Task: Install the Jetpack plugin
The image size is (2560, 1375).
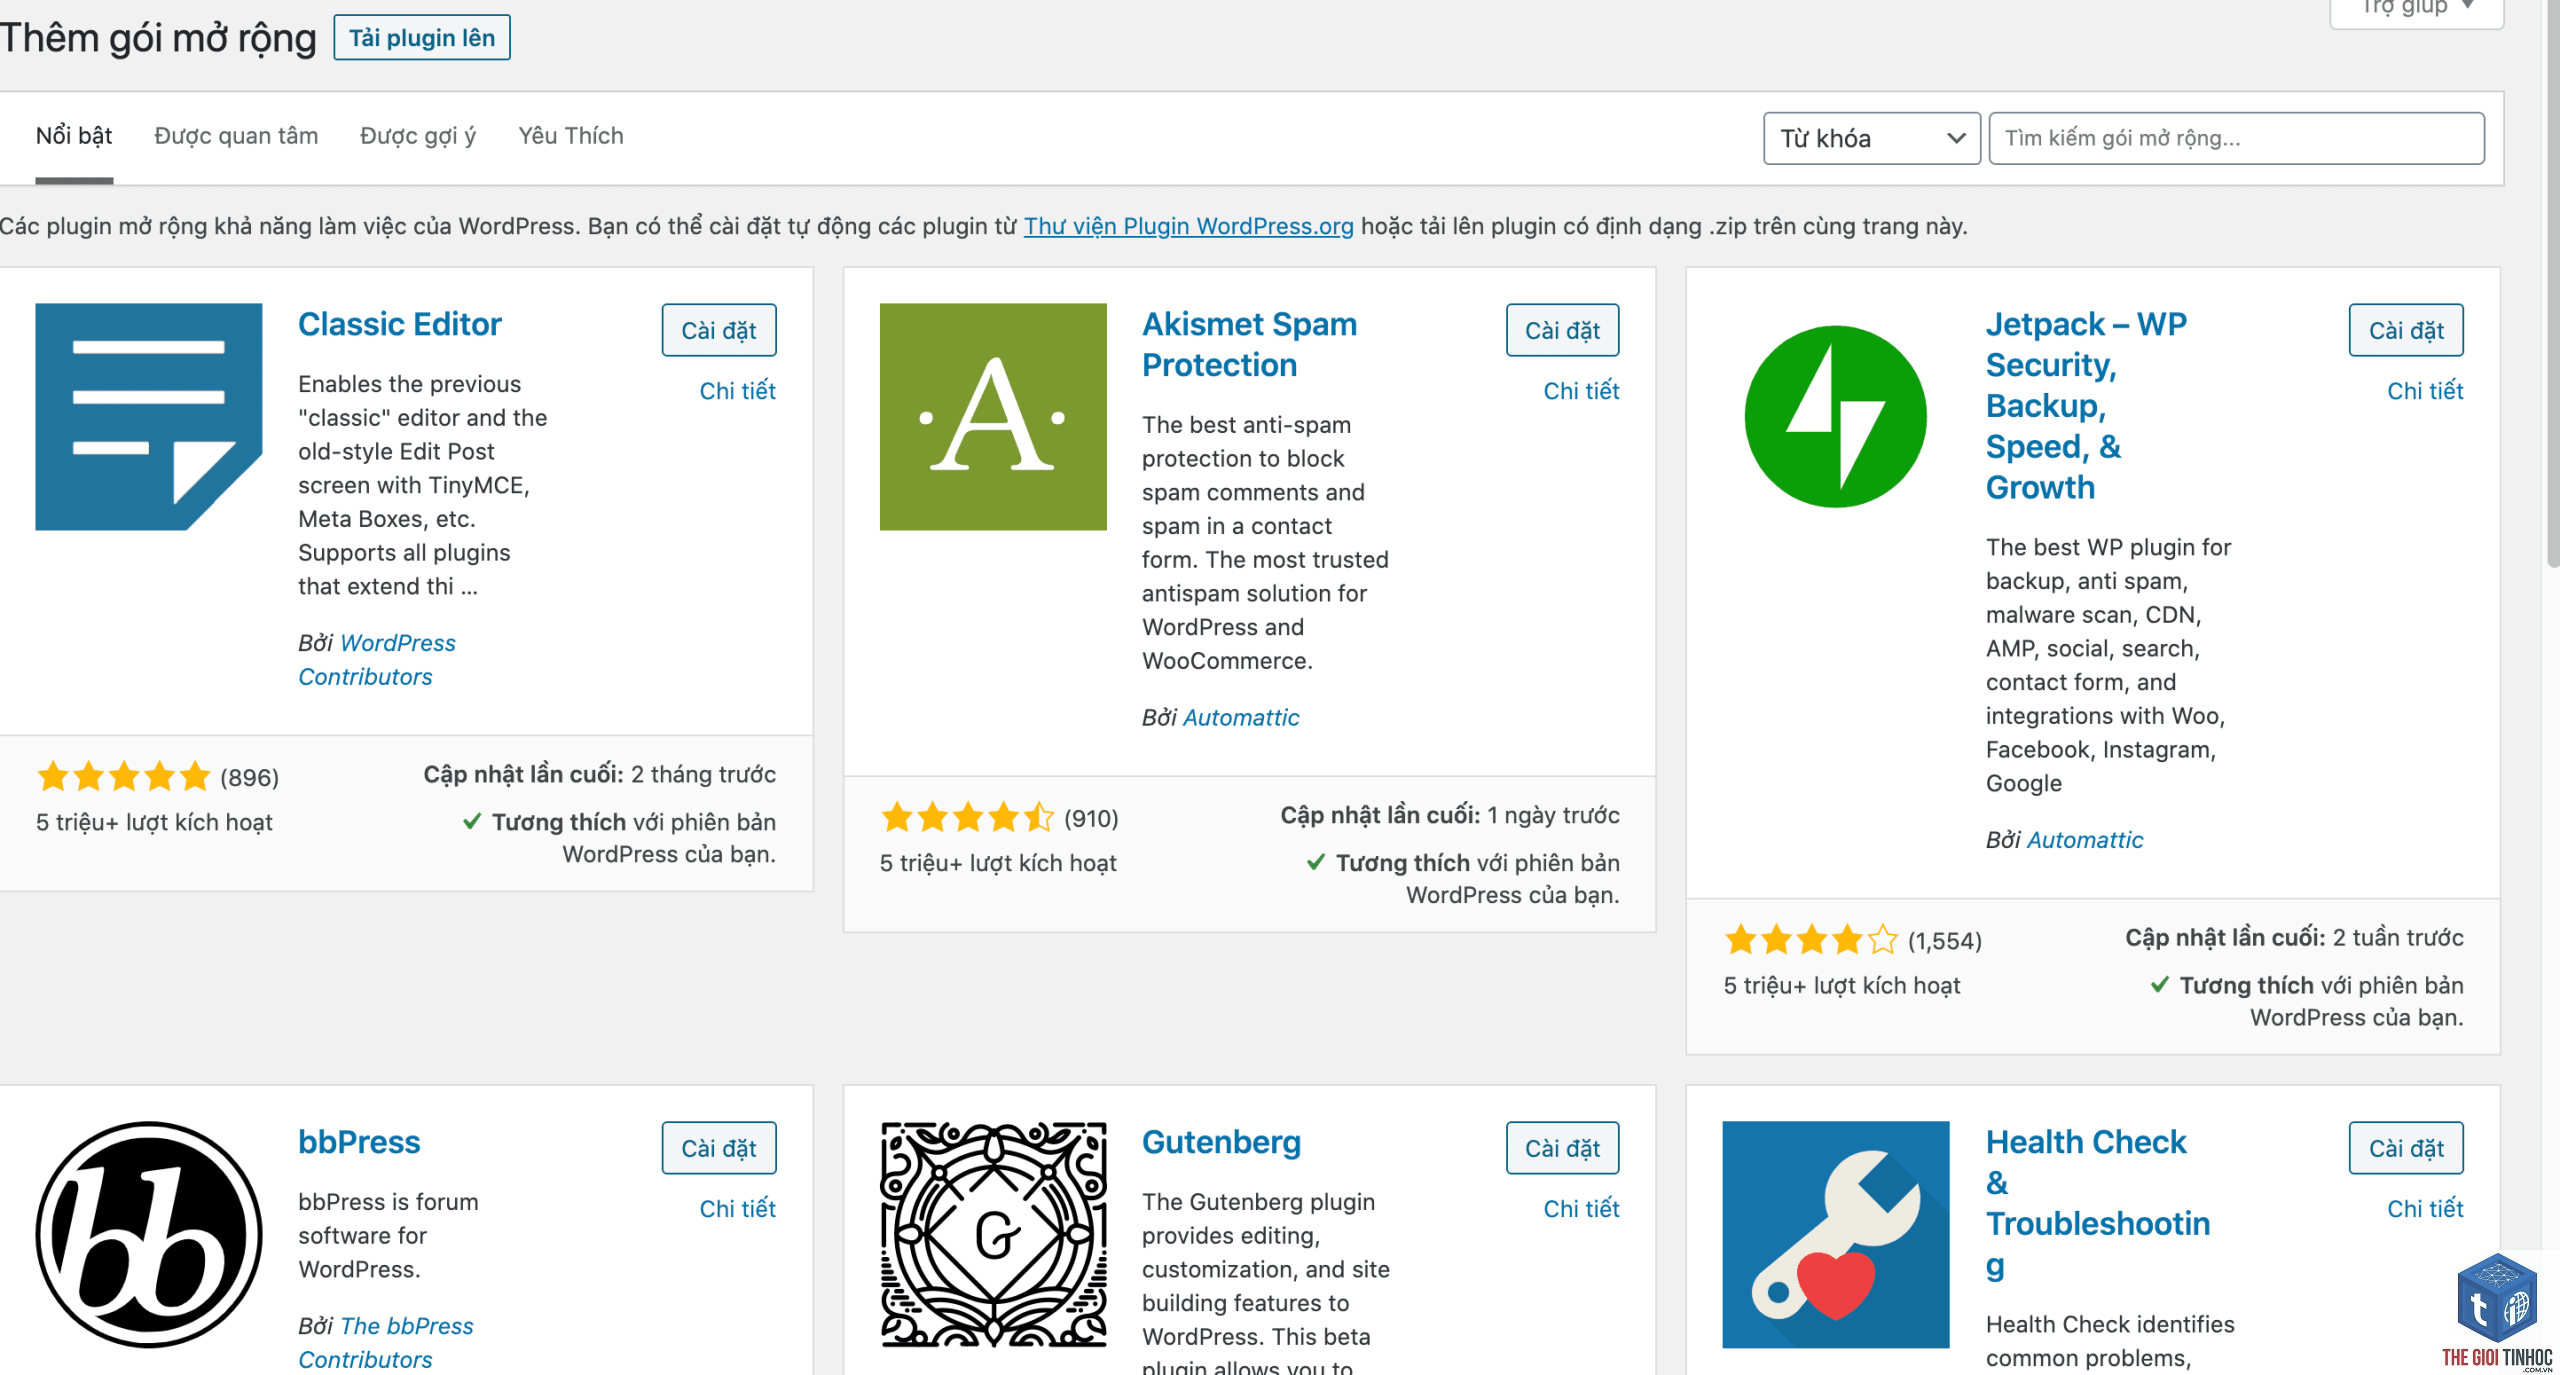Action: [2406, 330]
